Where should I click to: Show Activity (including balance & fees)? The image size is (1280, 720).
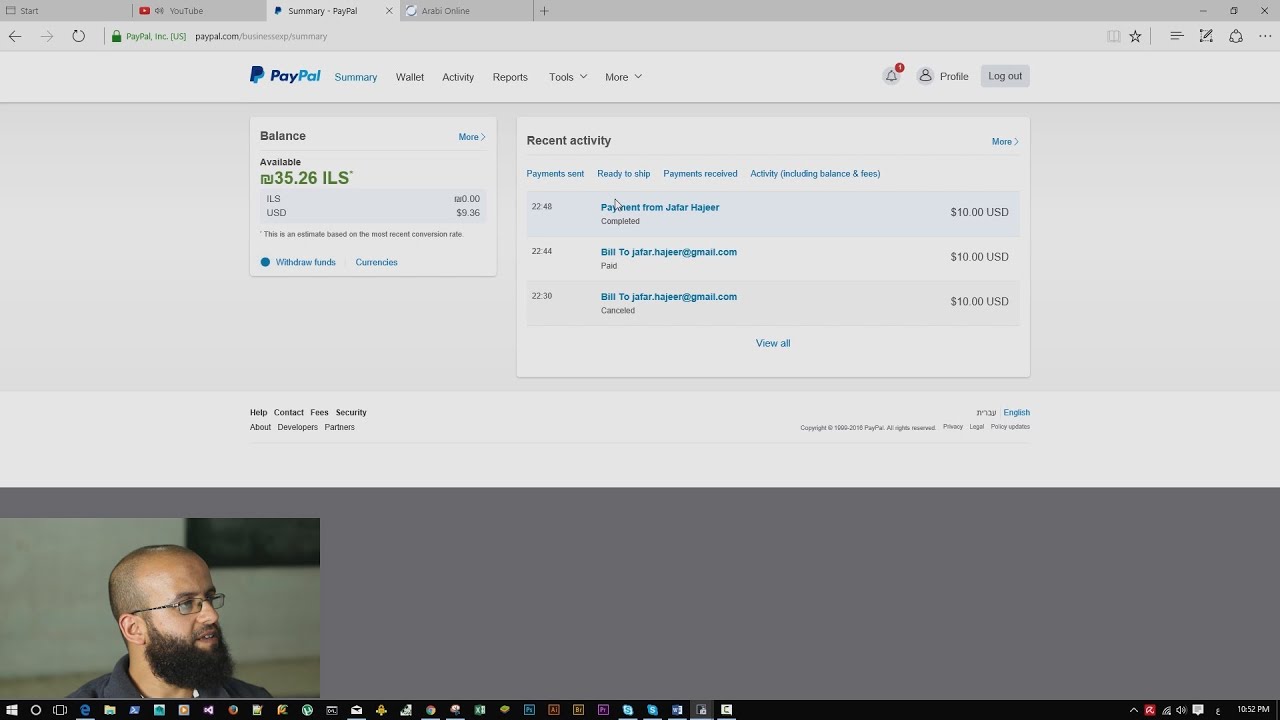pyautogui.click(x=815, y=174)
